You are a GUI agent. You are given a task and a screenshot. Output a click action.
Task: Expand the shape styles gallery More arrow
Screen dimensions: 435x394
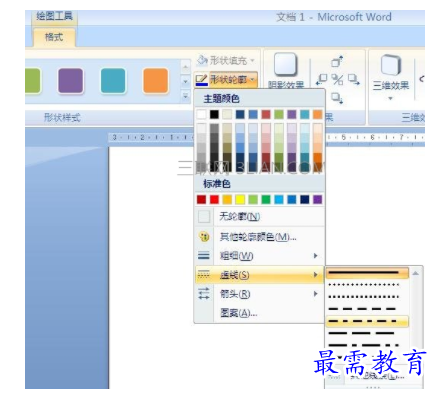coord(186,96)
